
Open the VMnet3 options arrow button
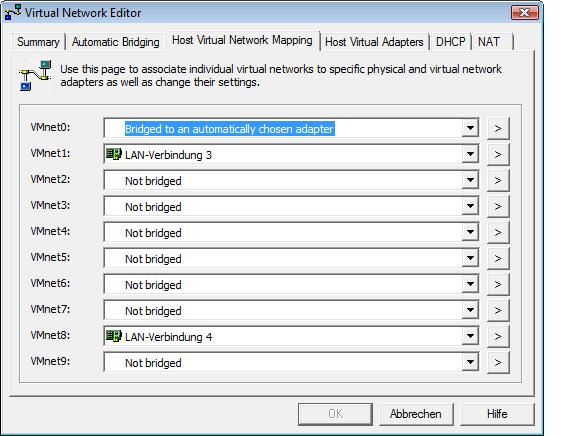[498, 206]
